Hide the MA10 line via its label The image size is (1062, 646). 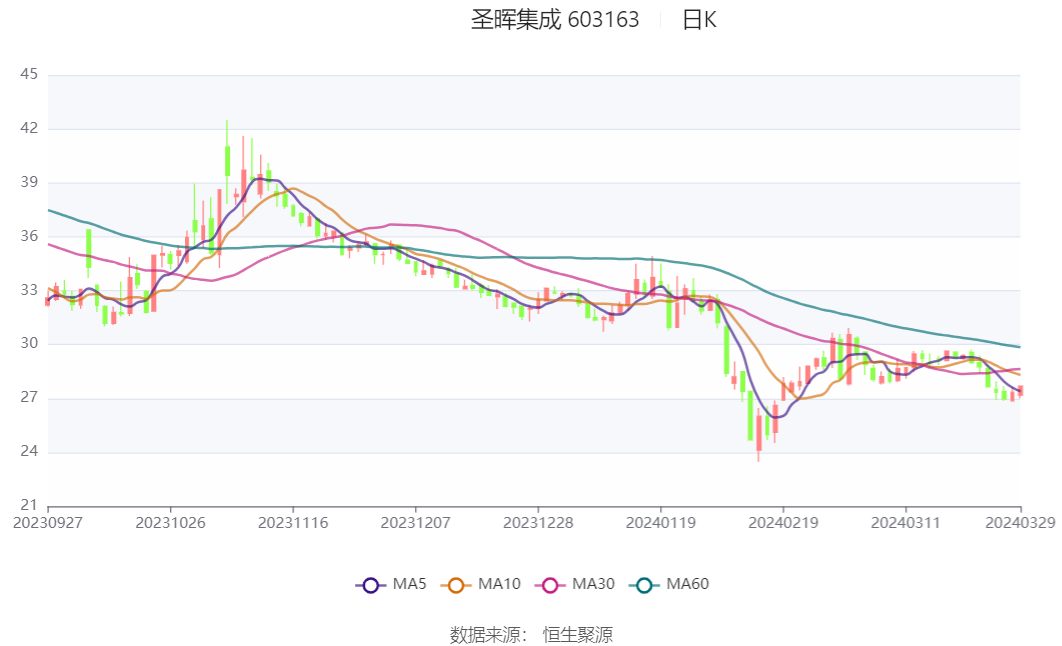click(499, 584)
